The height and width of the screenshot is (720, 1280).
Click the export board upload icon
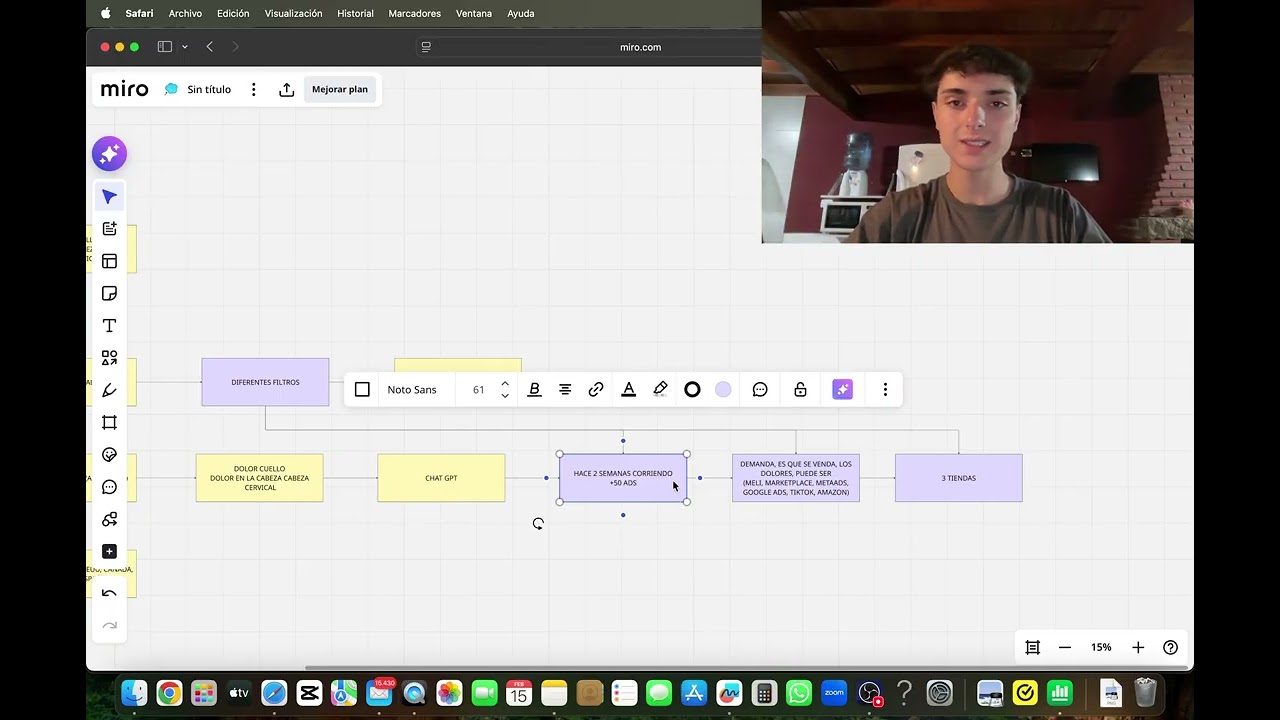(x=286, y=89)
